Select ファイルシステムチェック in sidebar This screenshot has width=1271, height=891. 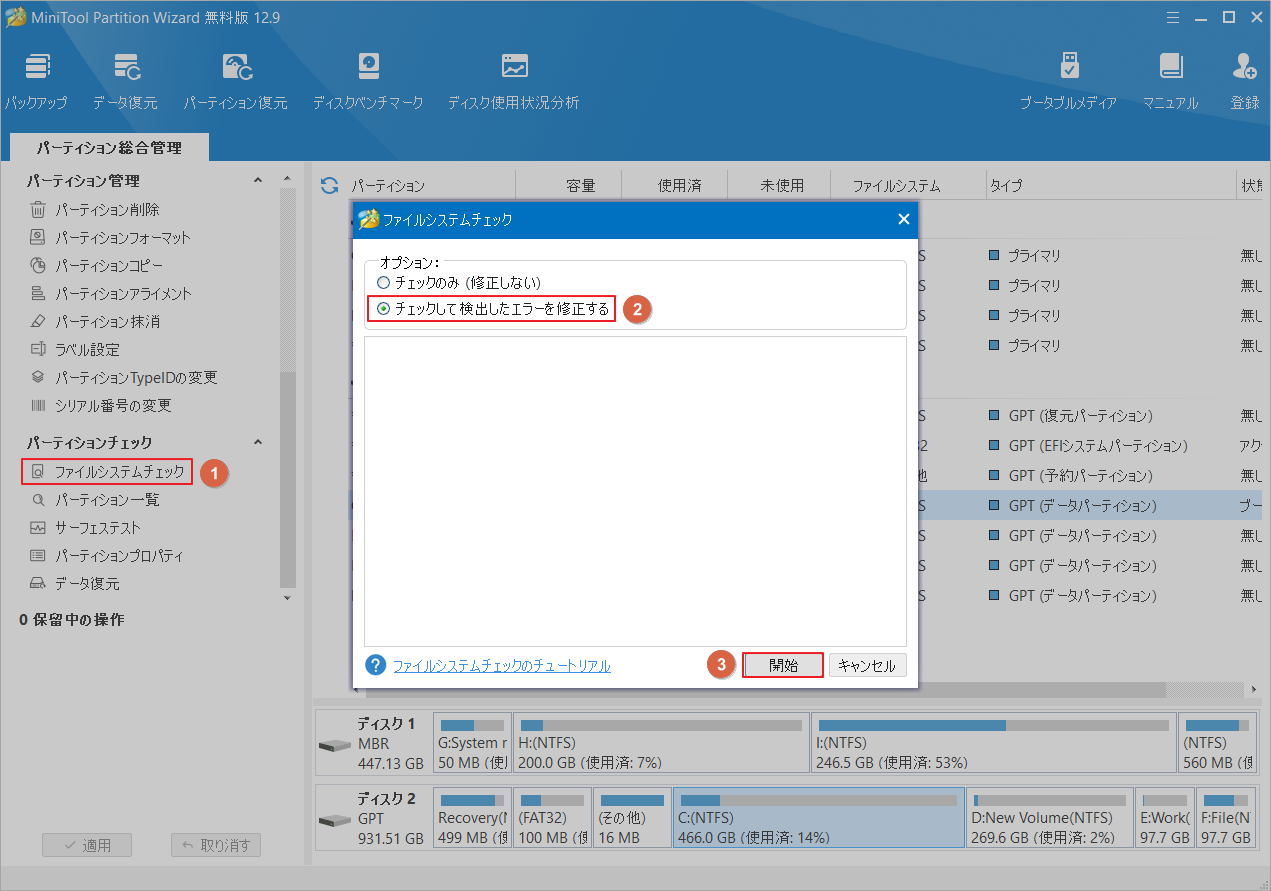pos(107,471)
